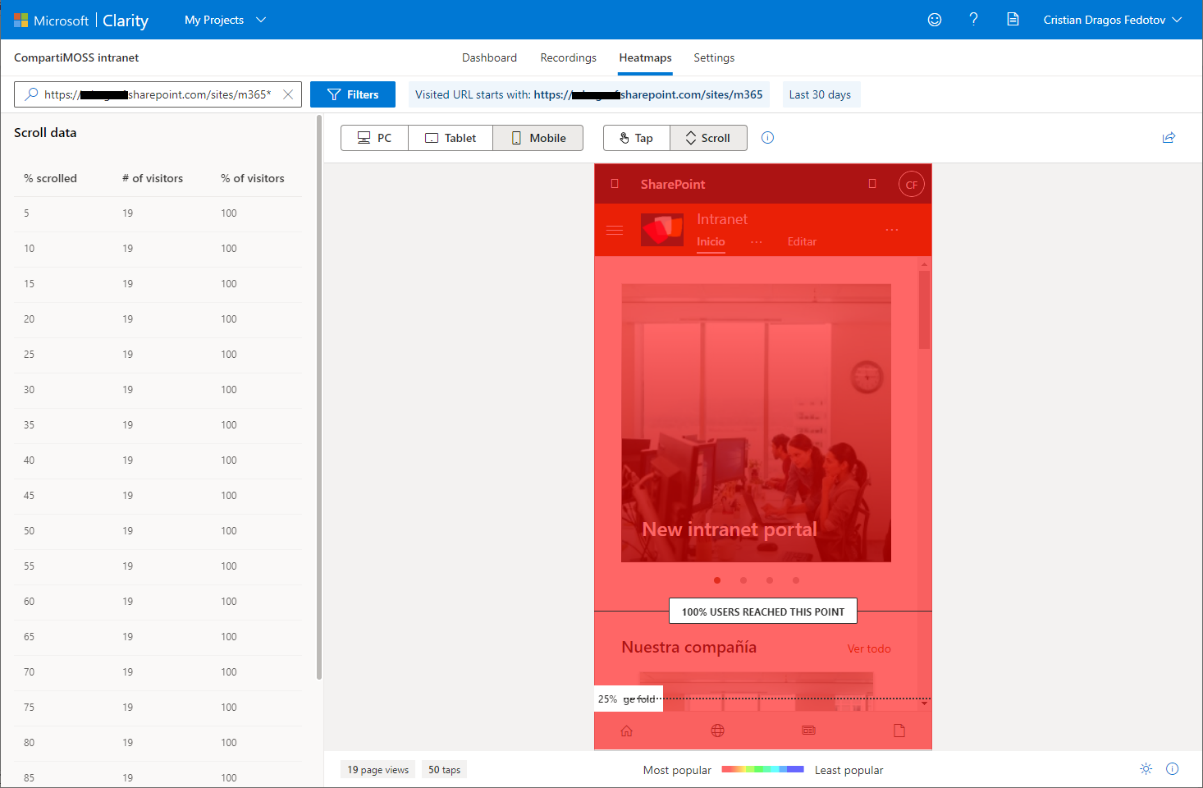
Task: Click the help question mark icon
Action: pyautogui.click(x=973, y=19)
